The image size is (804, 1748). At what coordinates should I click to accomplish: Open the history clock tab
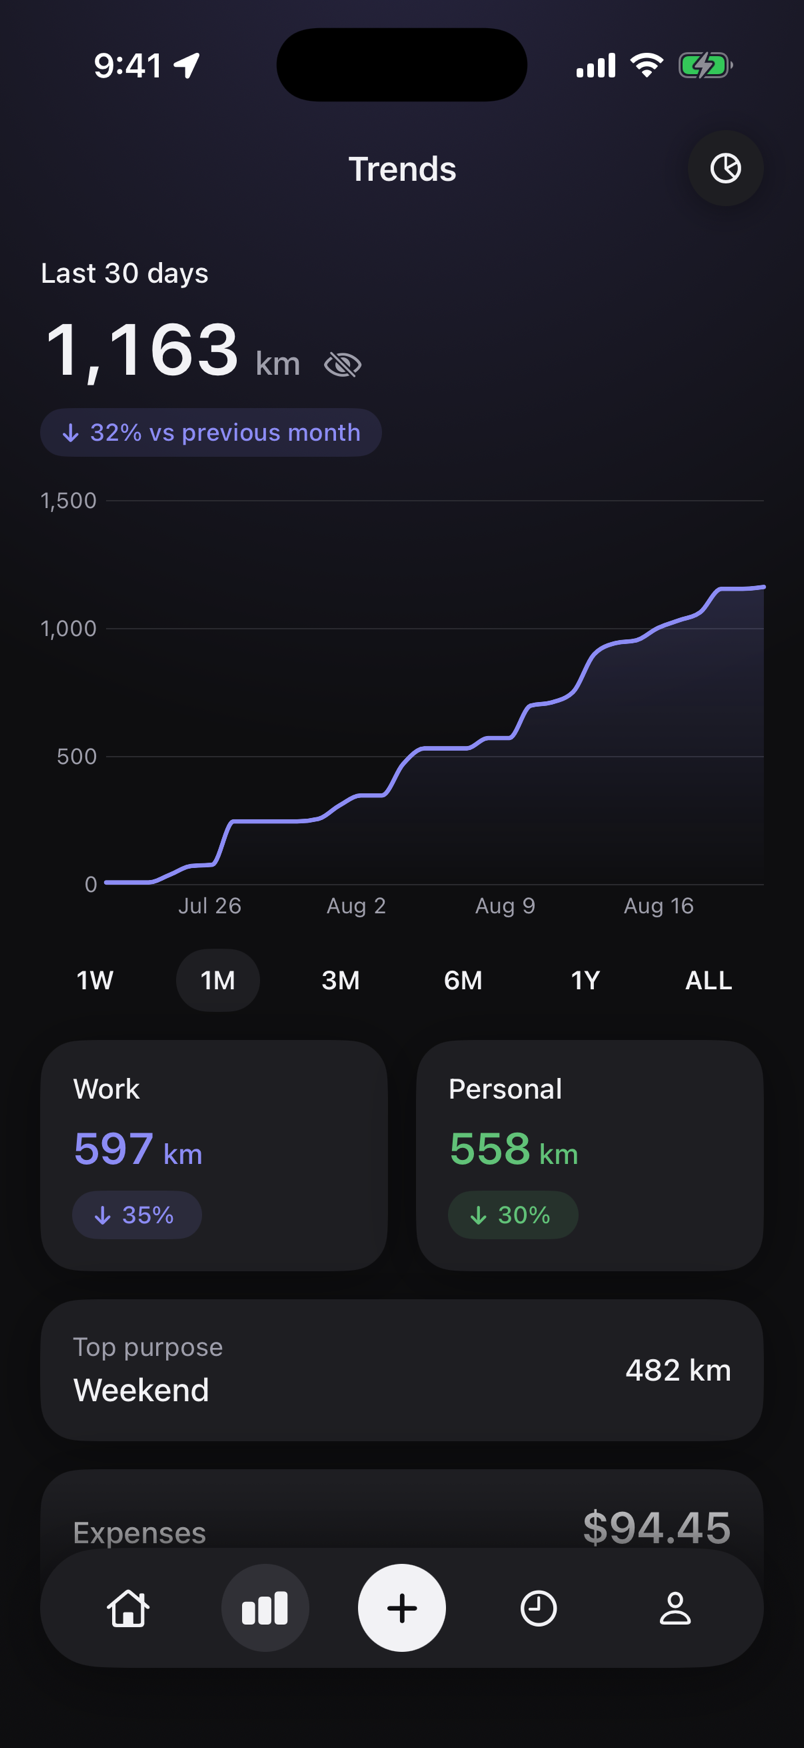(x=538, y=1608)
